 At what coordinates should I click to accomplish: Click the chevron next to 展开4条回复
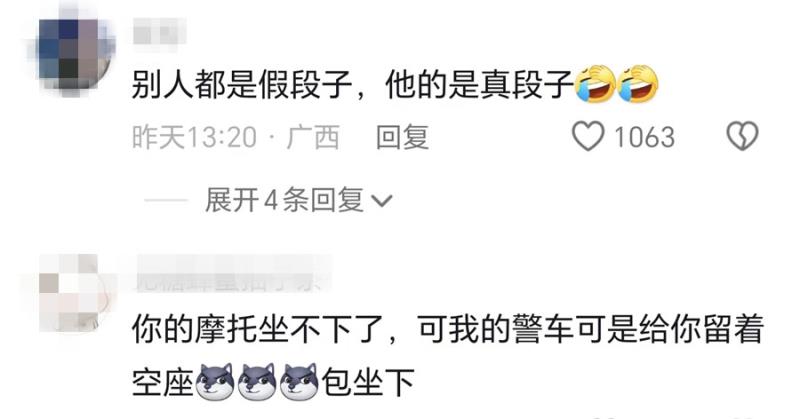(x=382, y=201)
